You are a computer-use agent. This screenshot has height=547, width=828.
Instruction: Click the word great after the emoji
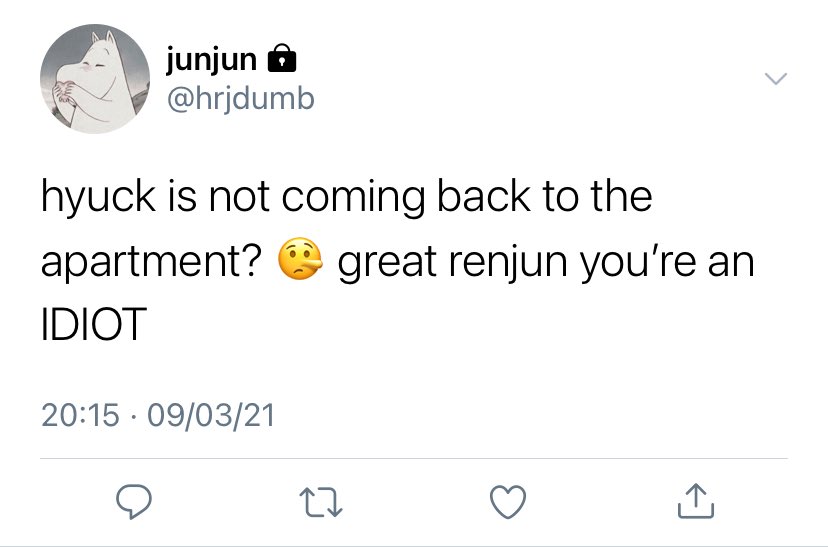click(387, 262)
